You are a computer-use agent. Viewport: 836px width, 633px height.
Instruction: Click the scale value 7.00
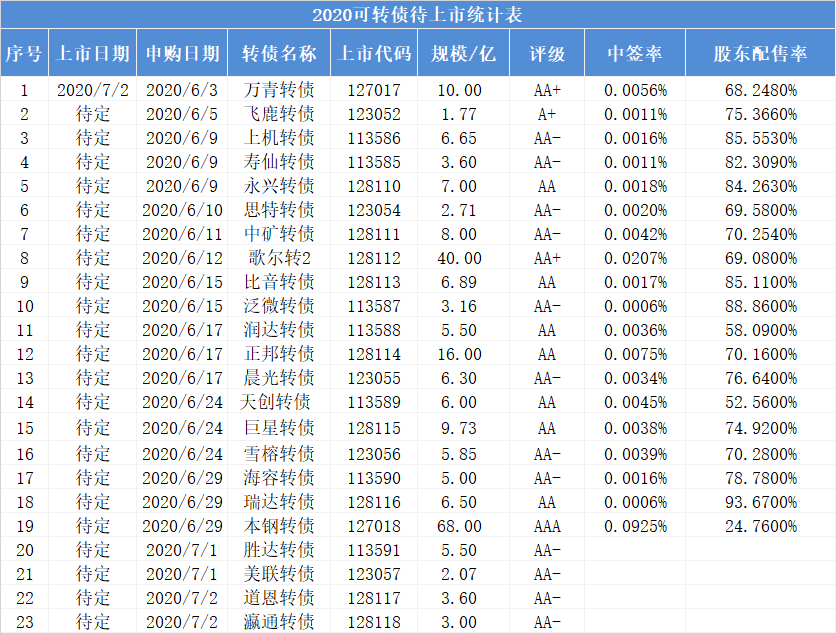(x=459, y=186)
